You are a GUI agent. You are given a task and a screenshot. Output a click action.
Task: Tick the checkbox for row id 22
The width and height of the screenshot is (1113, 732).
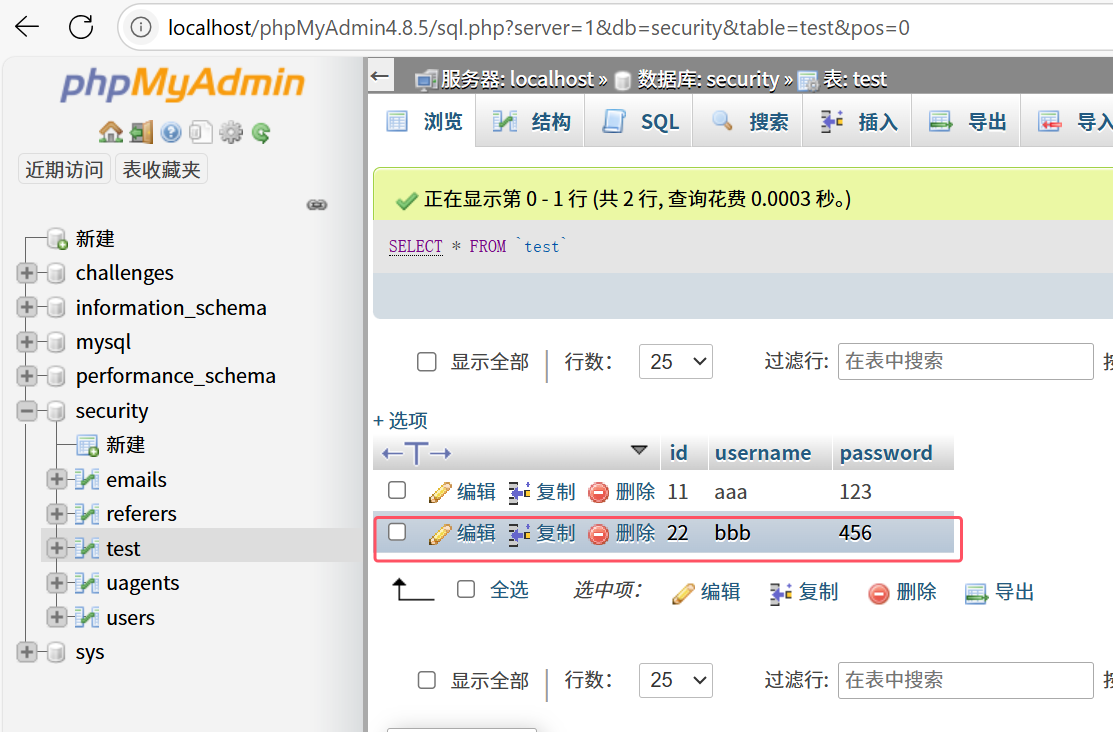point(397,532)
